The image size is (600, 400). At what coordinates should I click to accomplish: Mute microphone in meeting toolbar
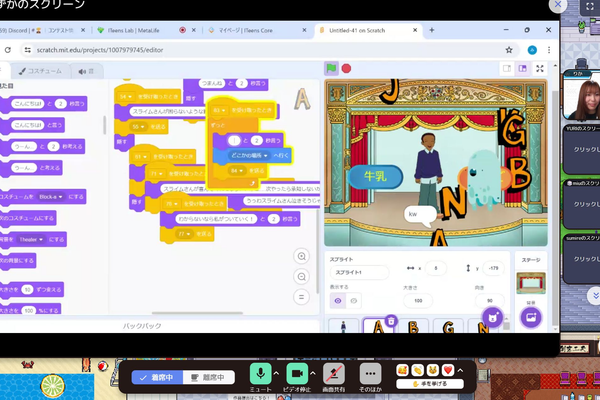(x=261, y=374)
